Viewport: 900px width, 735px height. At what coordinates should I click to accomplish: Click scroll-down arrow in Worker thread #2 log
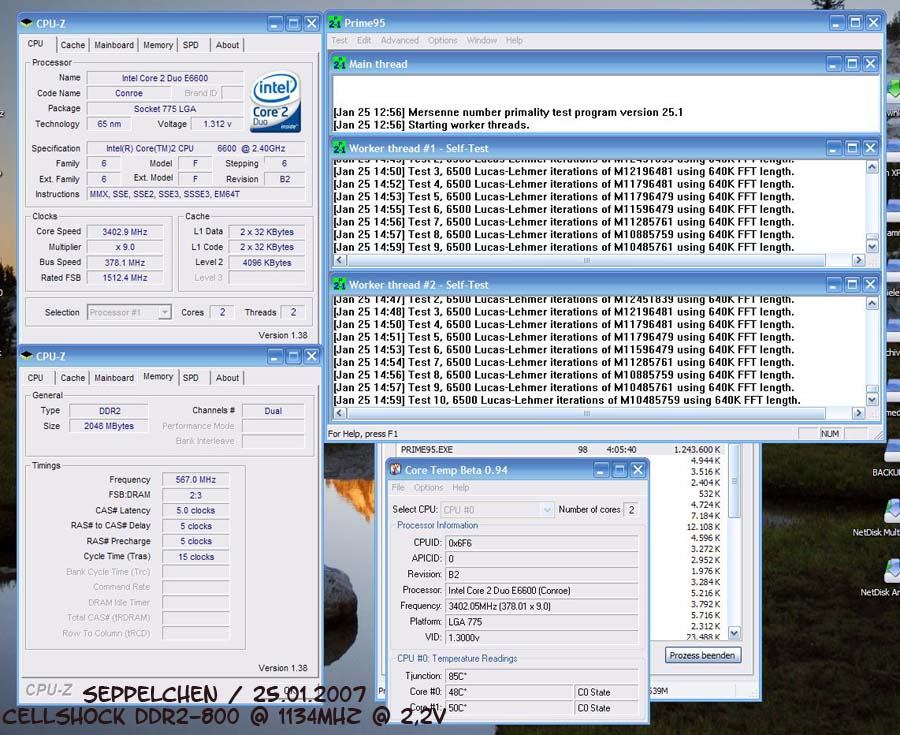click(x=872, y=399)
